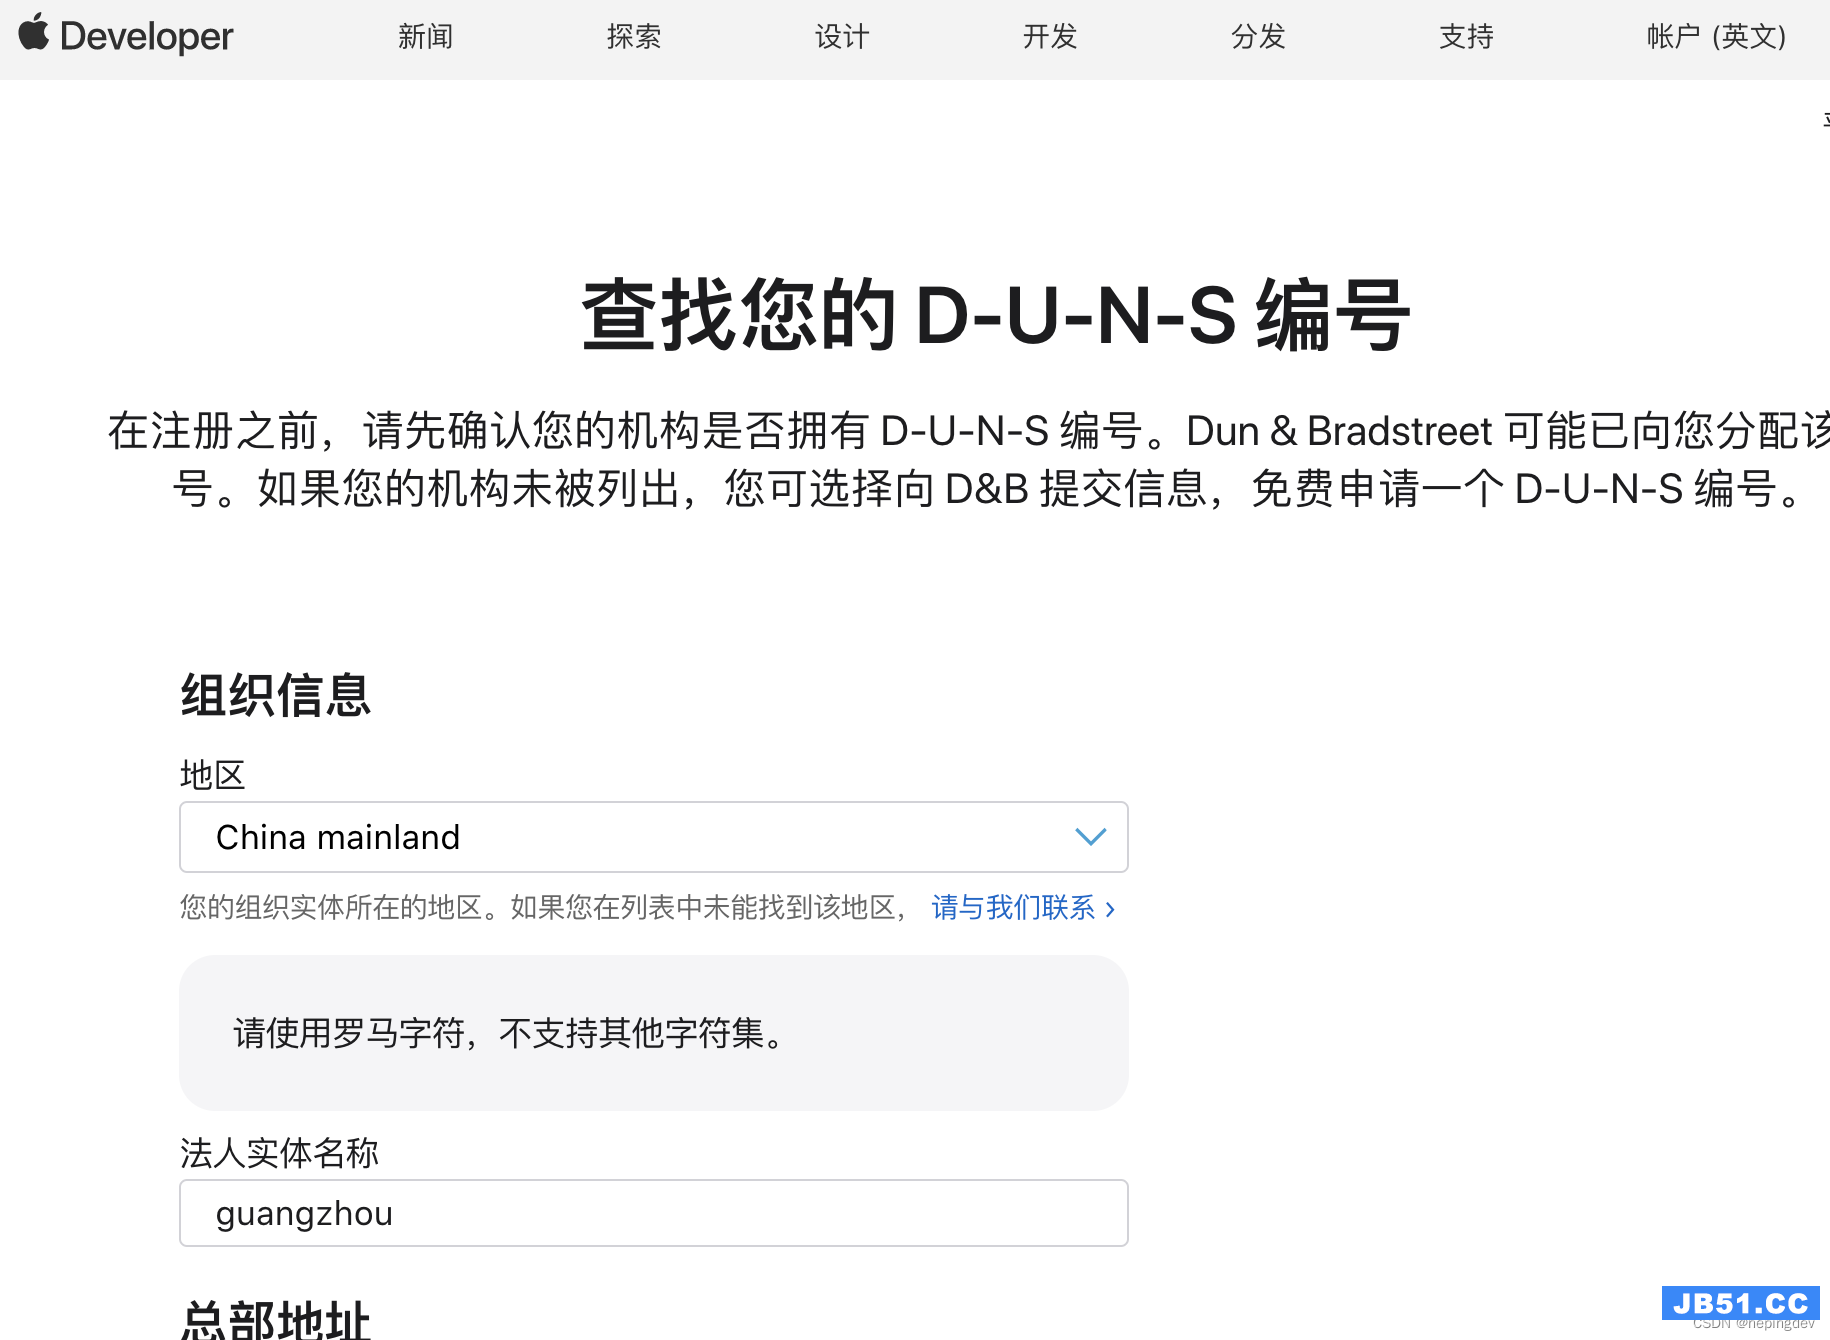Click the blue chevron in region selector
Screen dimensions: 1830x1340
1090,837
